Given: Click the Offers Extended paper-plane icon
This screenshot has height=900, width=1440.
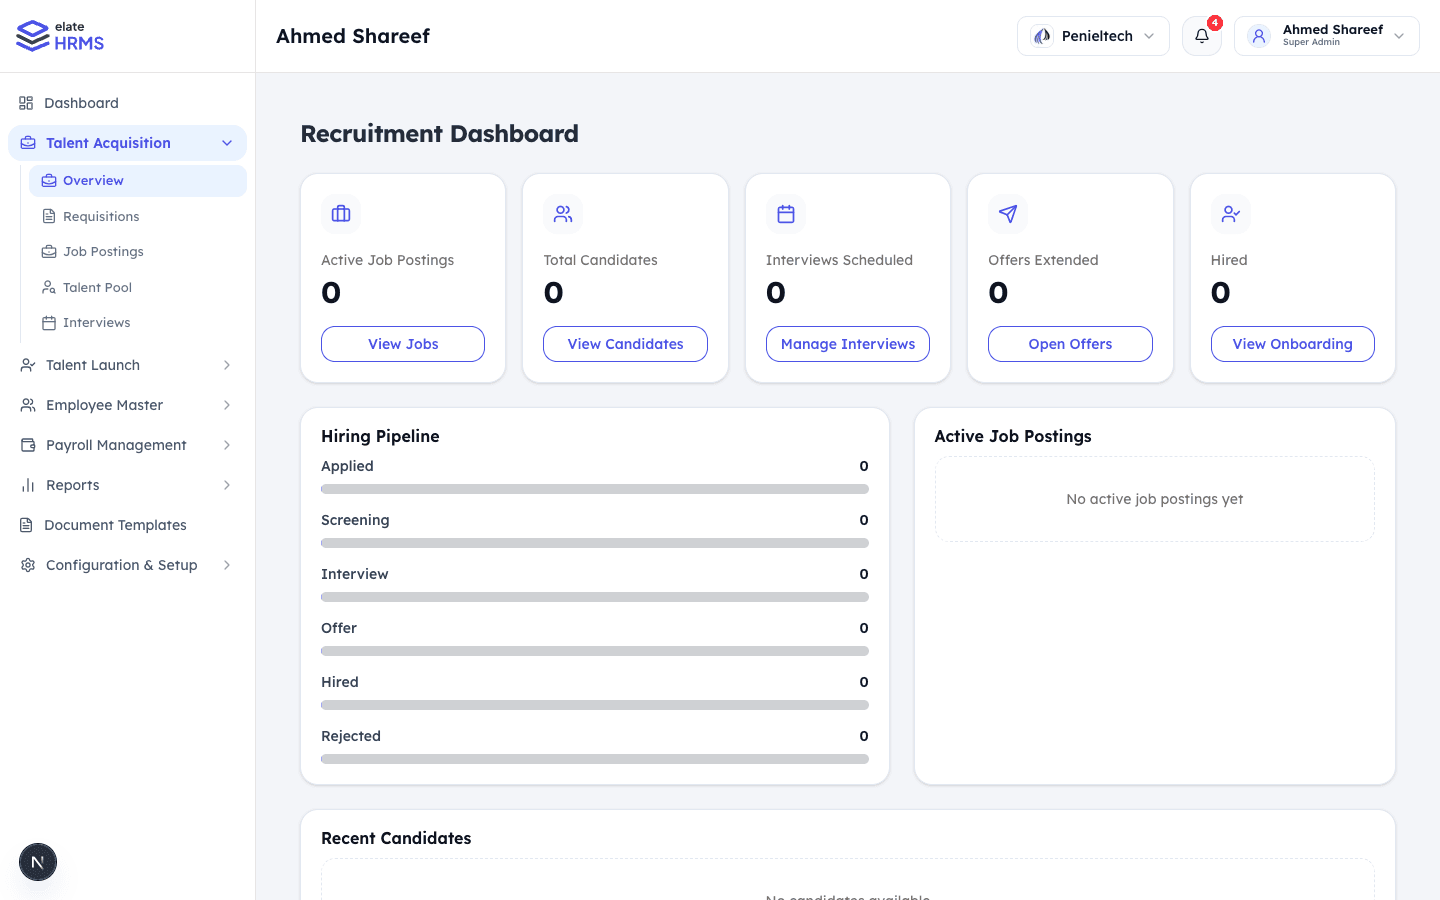Looking at the screenshot, I should point(1008,213).
